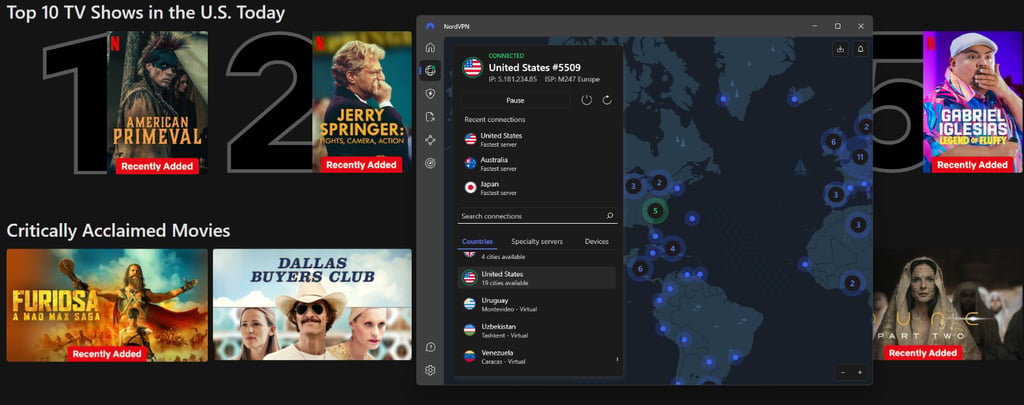This screenshot has height=405, width=1024.
Task: Zoom out the map with minus button
Action: [843, 372]
